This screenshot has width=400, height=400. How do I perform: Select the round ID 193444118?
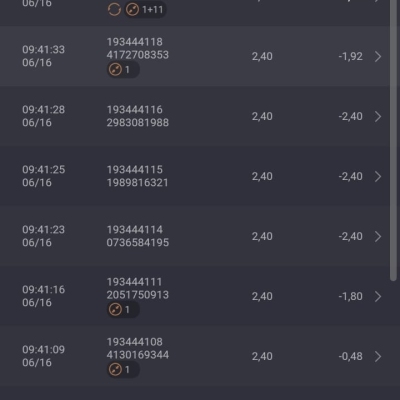click(135, 42)
